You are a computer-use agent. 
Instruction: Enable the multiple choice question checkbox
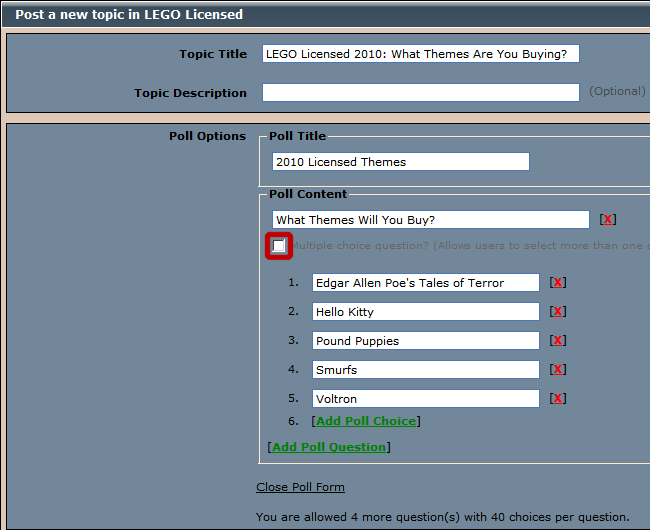click(x=279, y=246)
